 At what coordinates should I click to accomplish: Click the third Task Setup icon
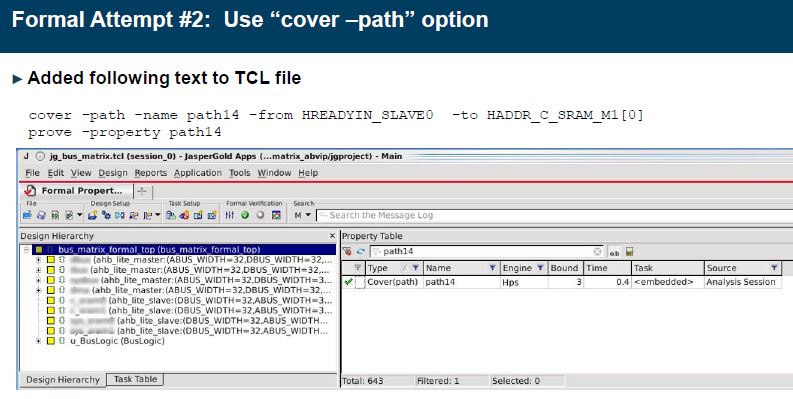(198, 215)
